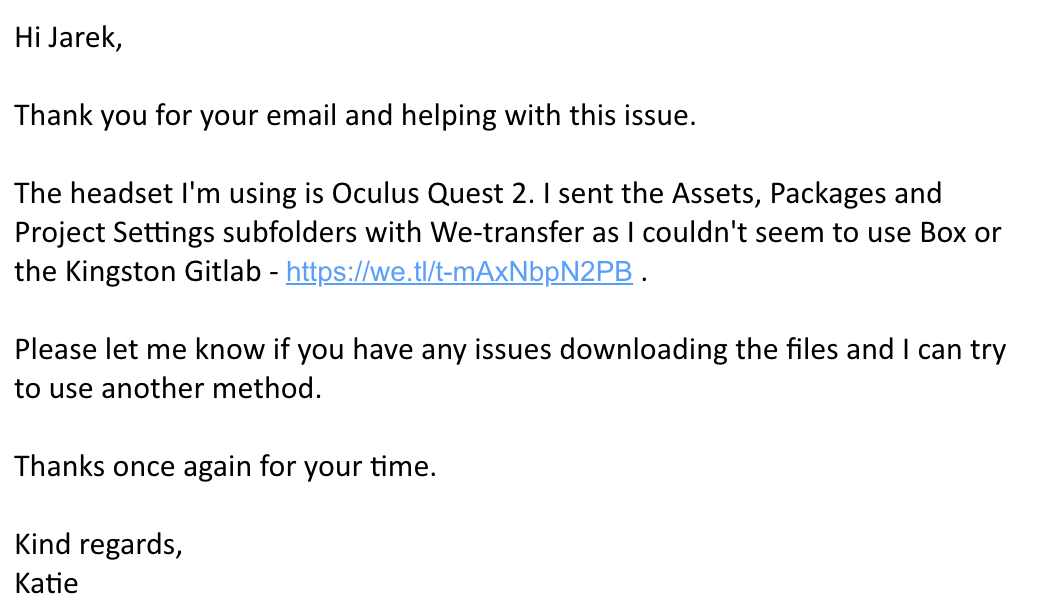Click the "Hi Jarek," greeting line
This screenshot has width=1062, height=610.
coord(68,41)
